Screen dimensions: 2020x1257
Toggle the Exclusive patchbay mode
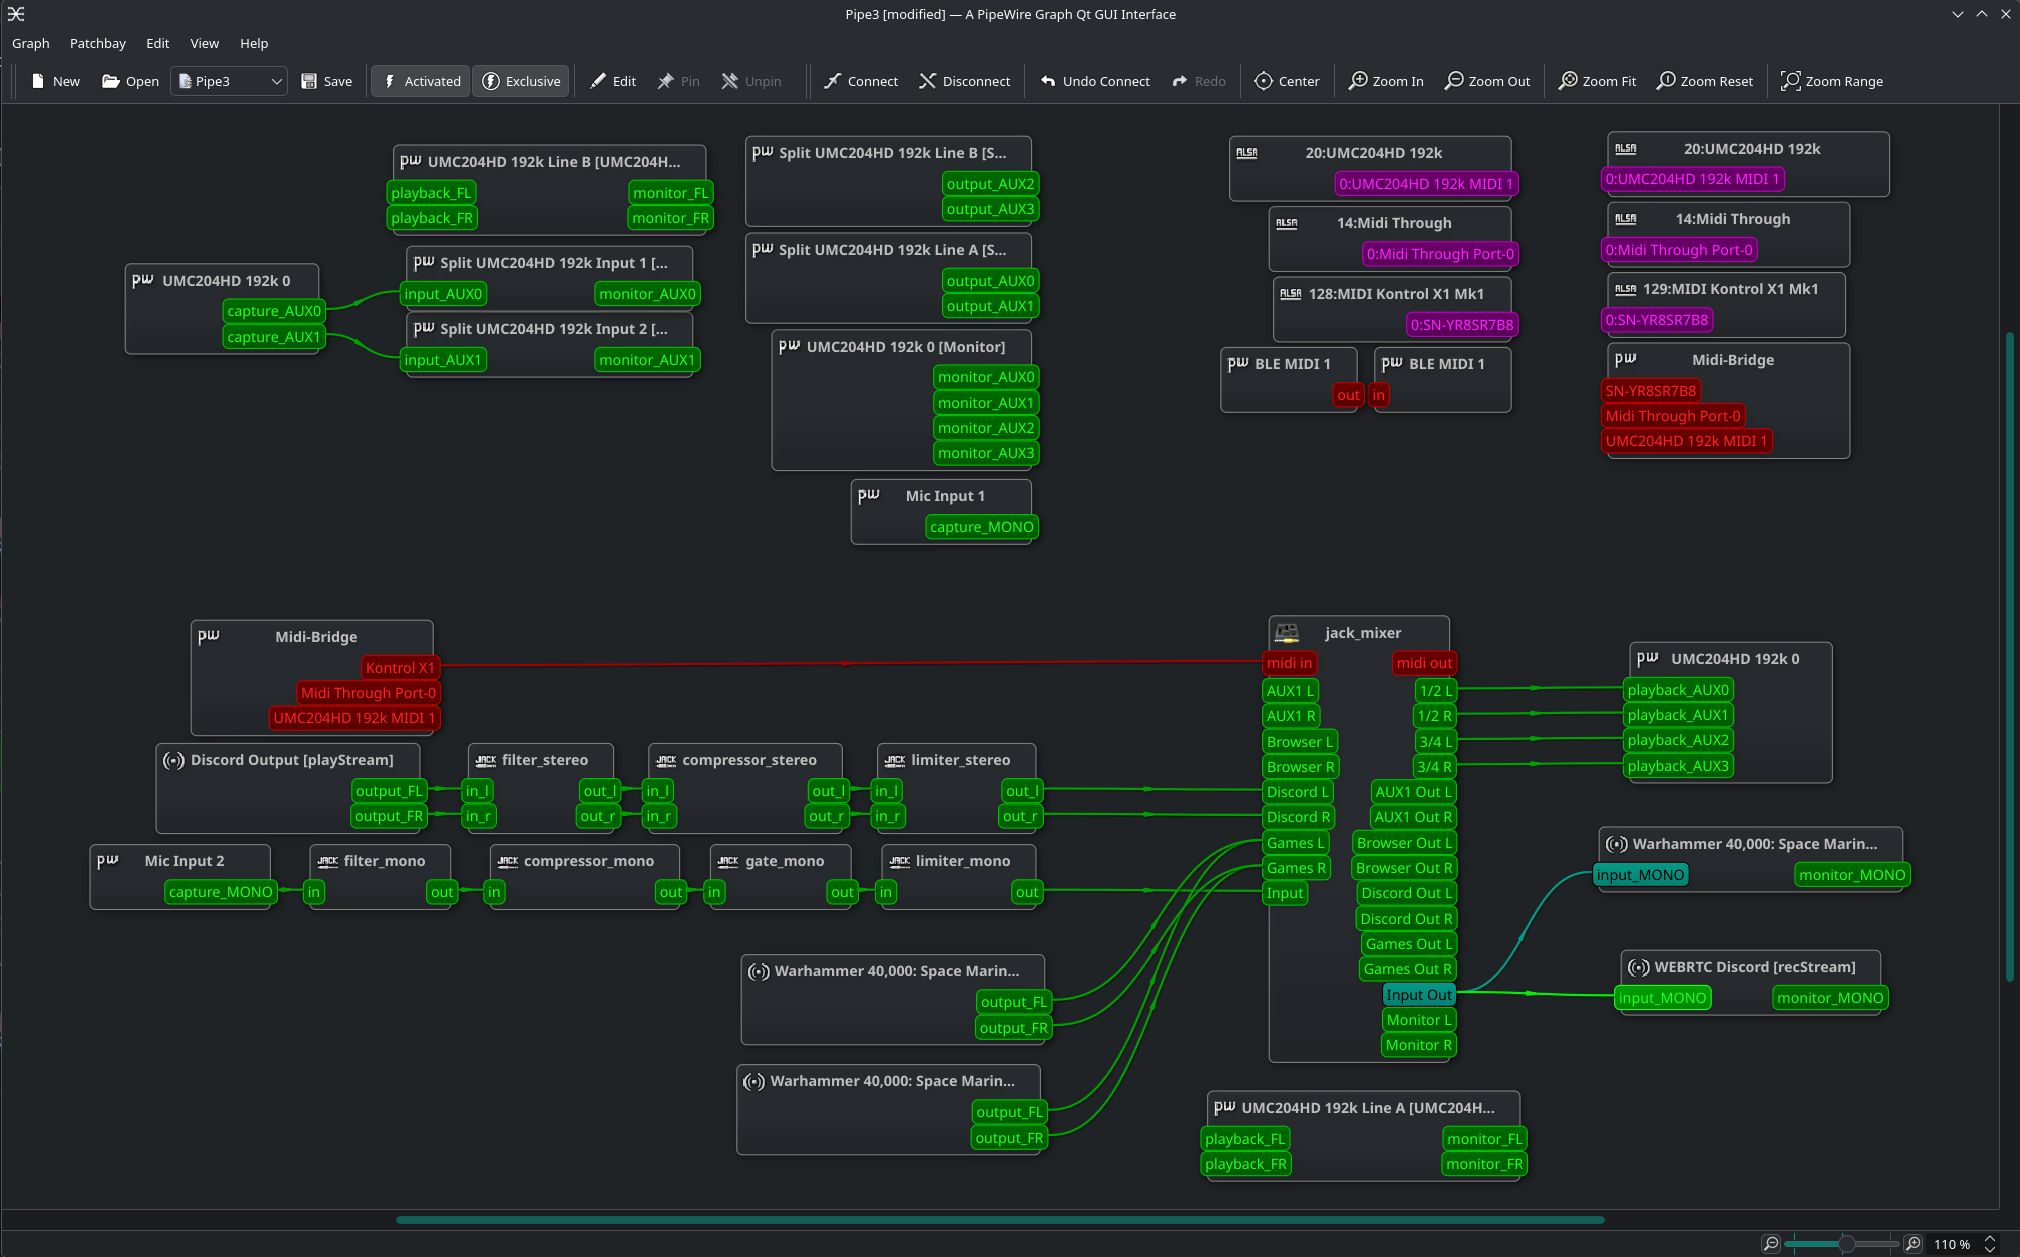pos(521,81)
